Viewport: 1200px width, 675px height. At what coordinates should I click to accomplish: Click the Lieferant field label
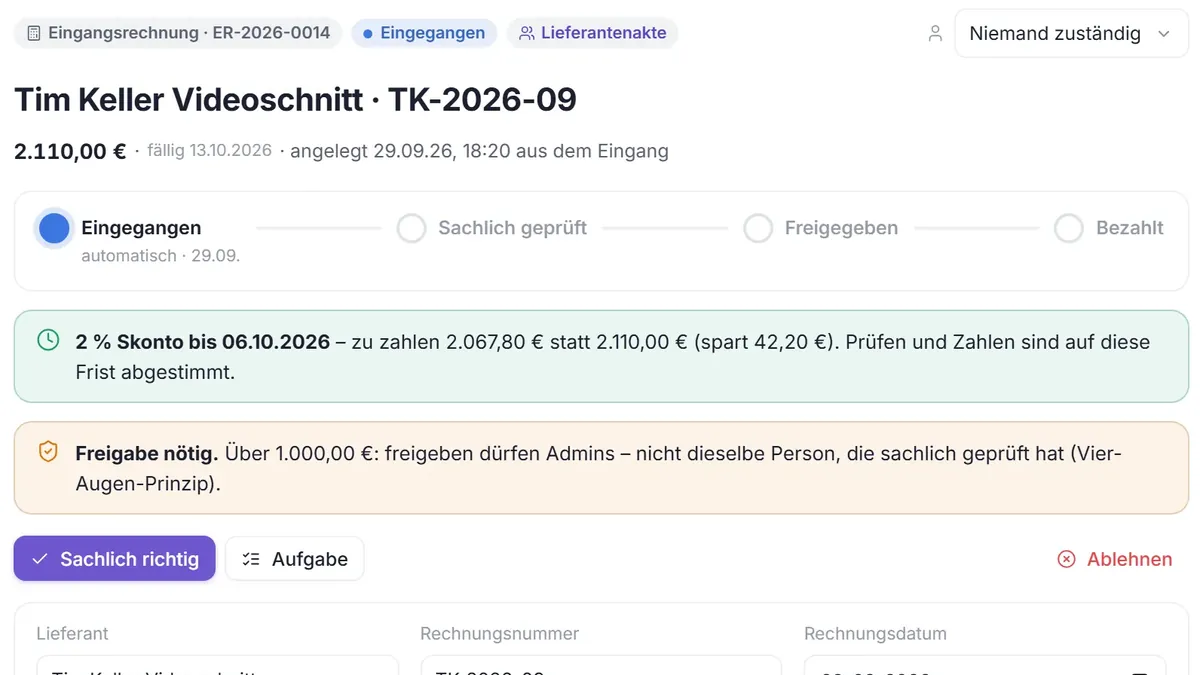pyautogui.click(x=72, y=634)
